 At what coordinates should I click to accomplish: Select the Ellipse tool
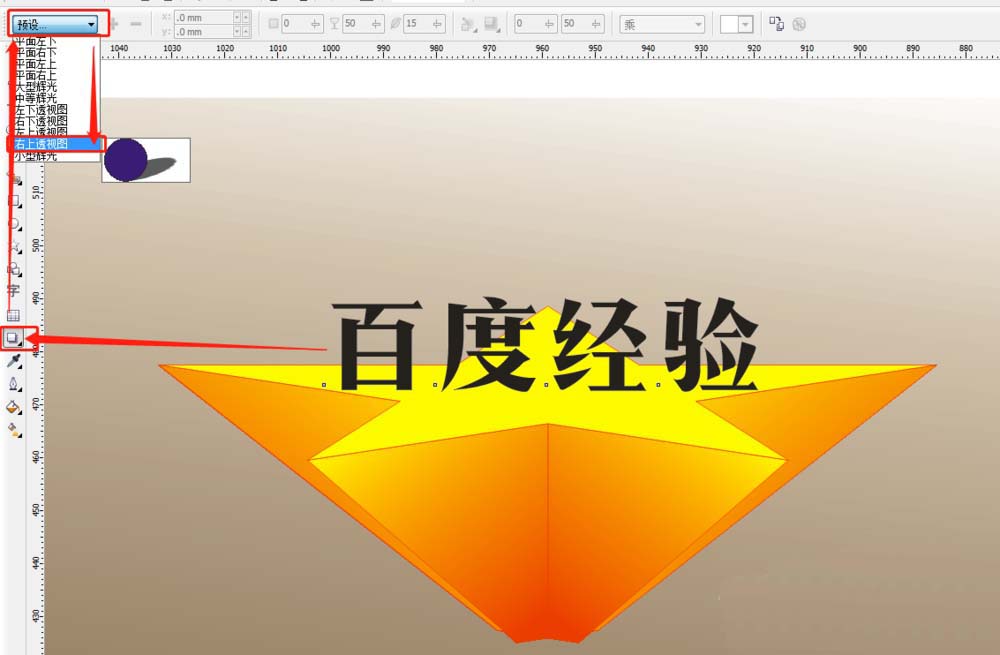tap(13, 224)
